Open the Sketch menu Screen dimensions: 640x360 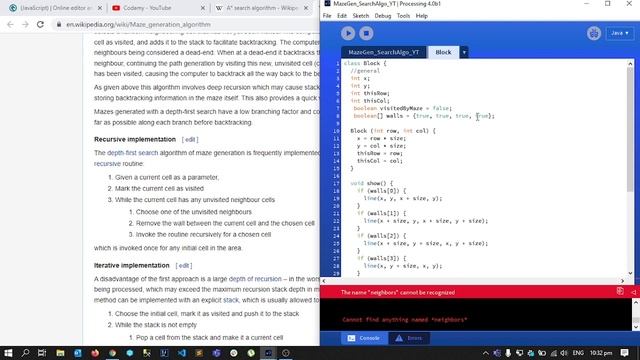(360, 16)
